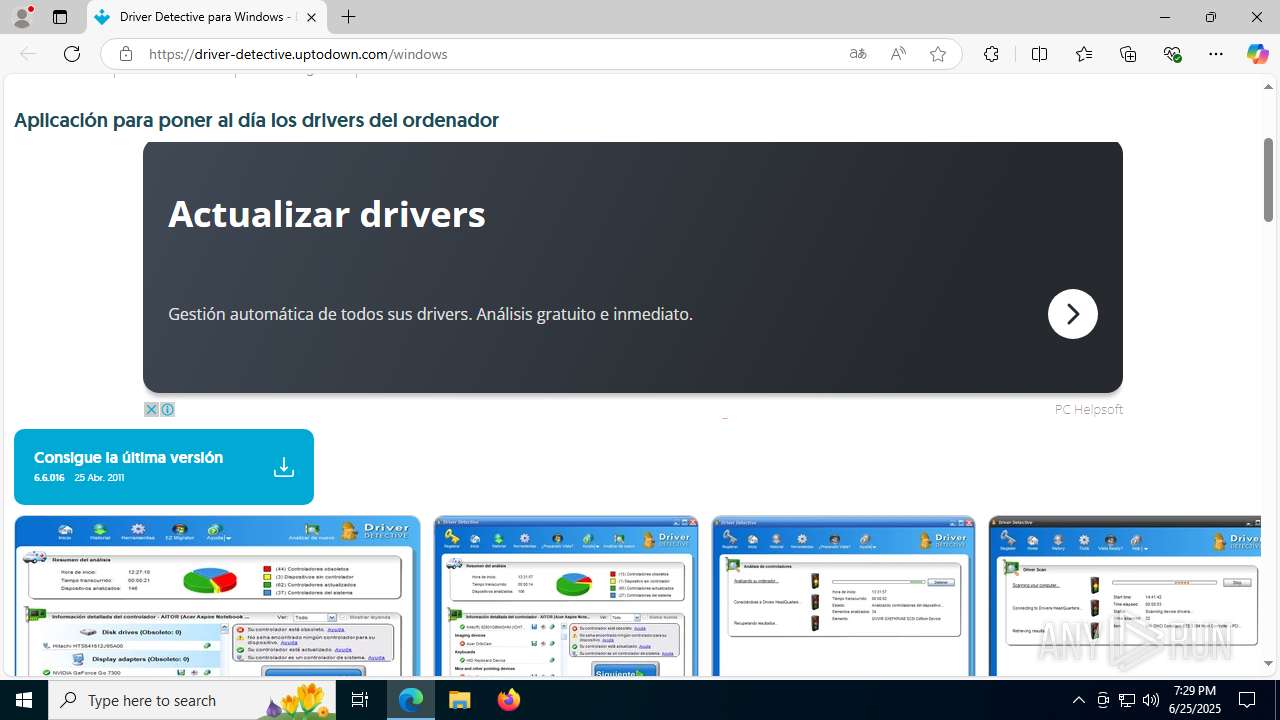
Task: Click the page scrollbar thumb
Action: (x=1268, y=180)
